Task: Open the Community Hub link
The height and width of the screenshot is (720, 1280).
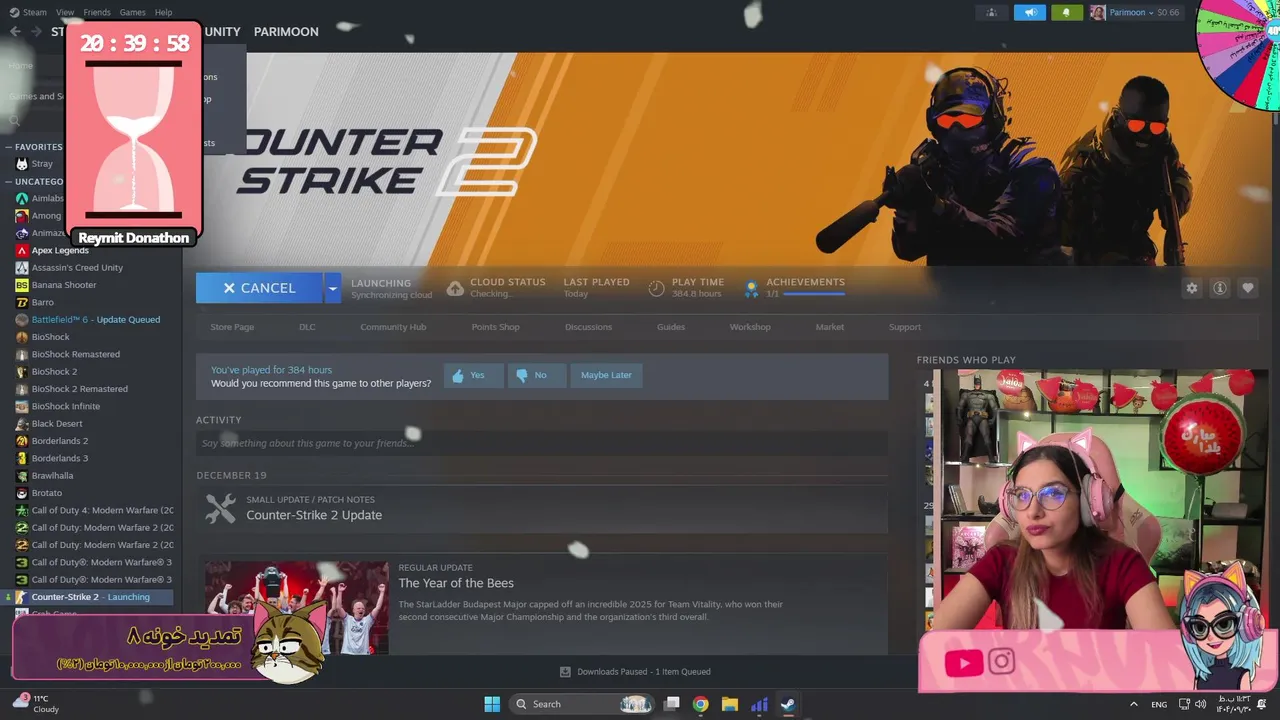Action: (393, 327)
